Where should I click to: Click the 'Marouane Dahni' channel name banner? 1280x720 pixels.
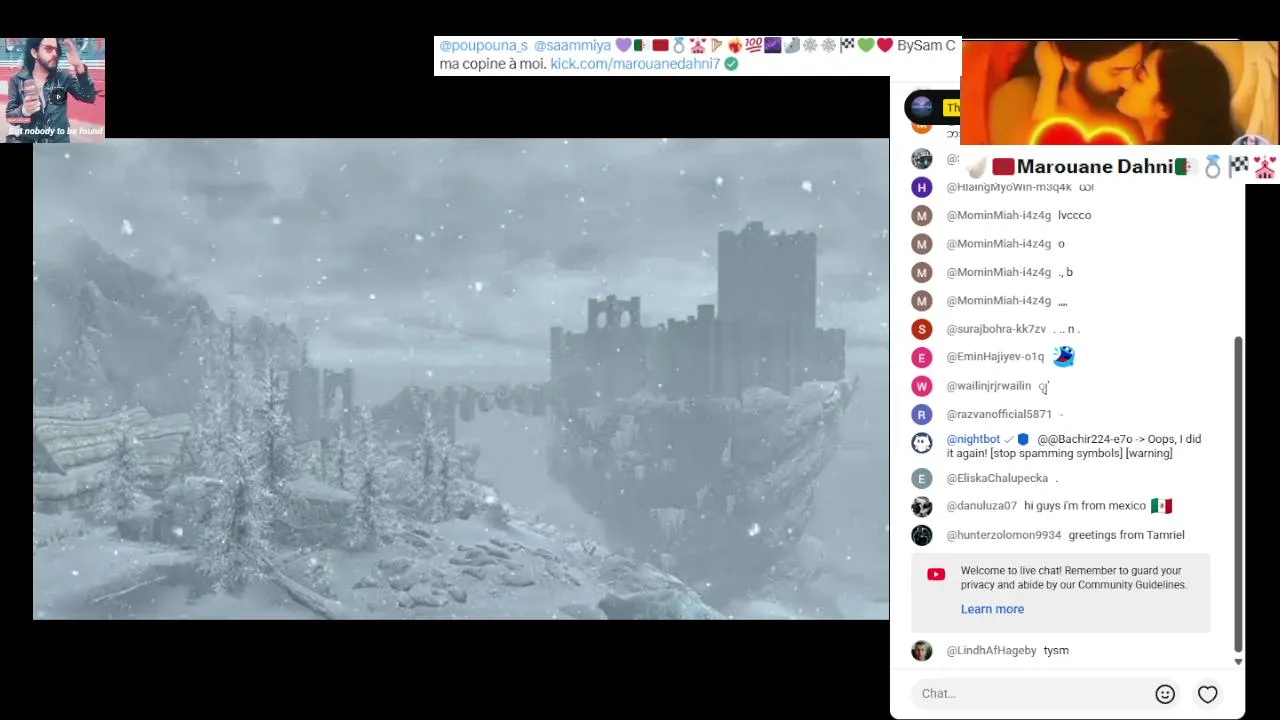pyautogui.click(x=1095, y=167)
